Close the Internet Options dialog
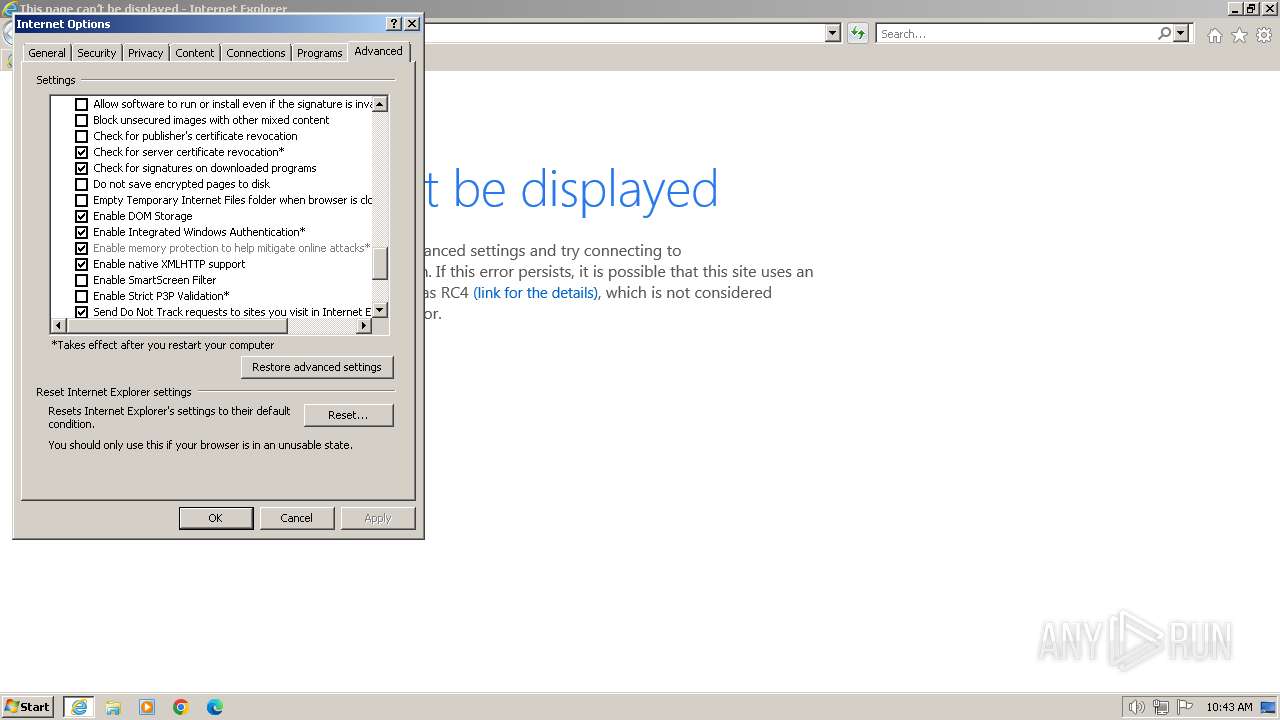This screenshot has width=1280, height=720. pyautogui.click(x=412, y=23)
